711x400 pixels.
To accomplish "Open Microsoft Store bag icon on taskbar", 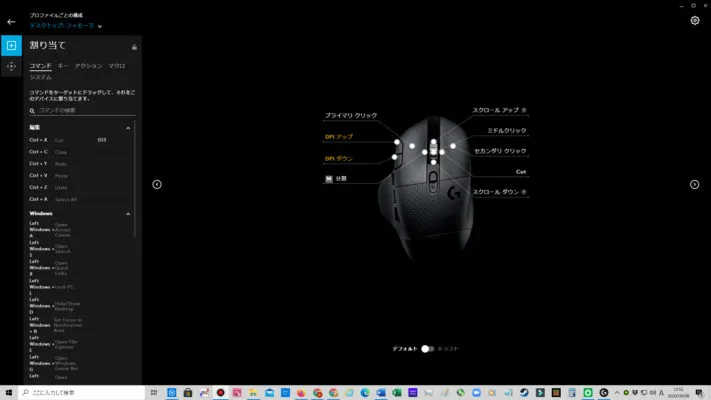I will coord(188,393).
